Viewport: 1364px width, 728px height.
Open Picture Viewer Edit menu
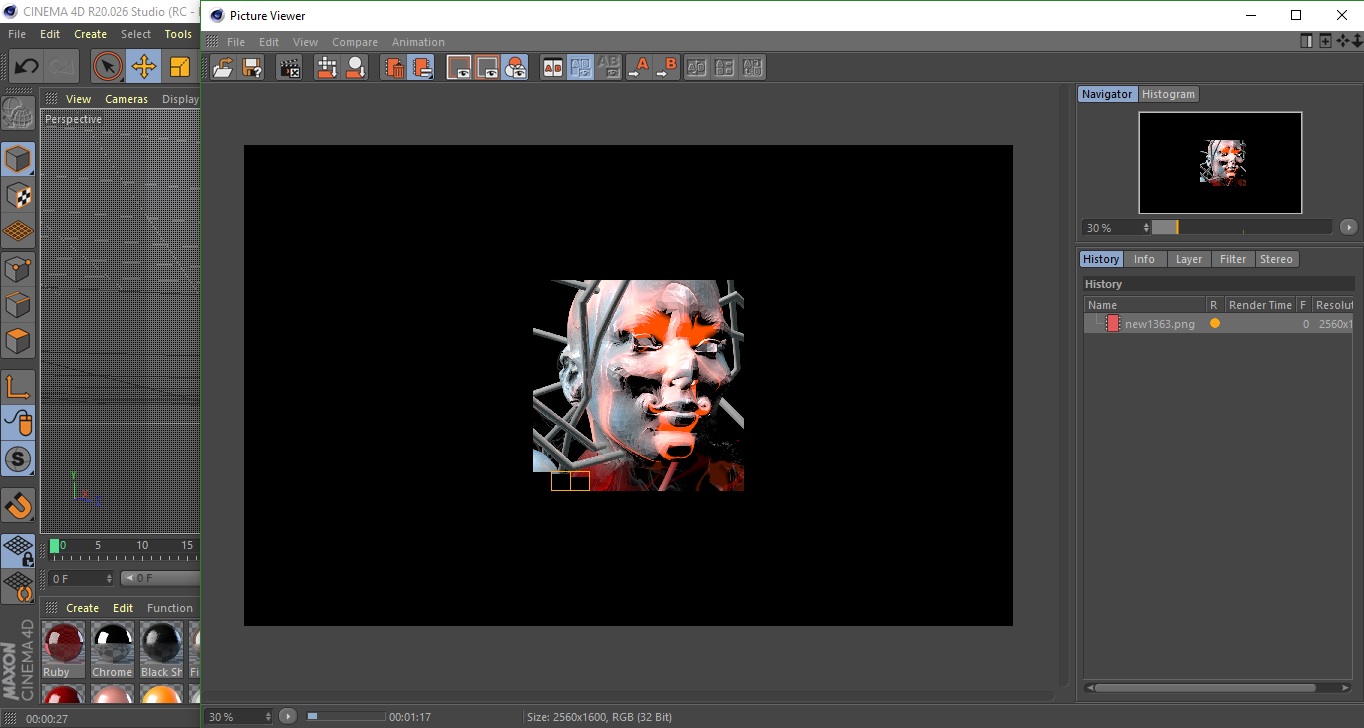click(269, 42)
